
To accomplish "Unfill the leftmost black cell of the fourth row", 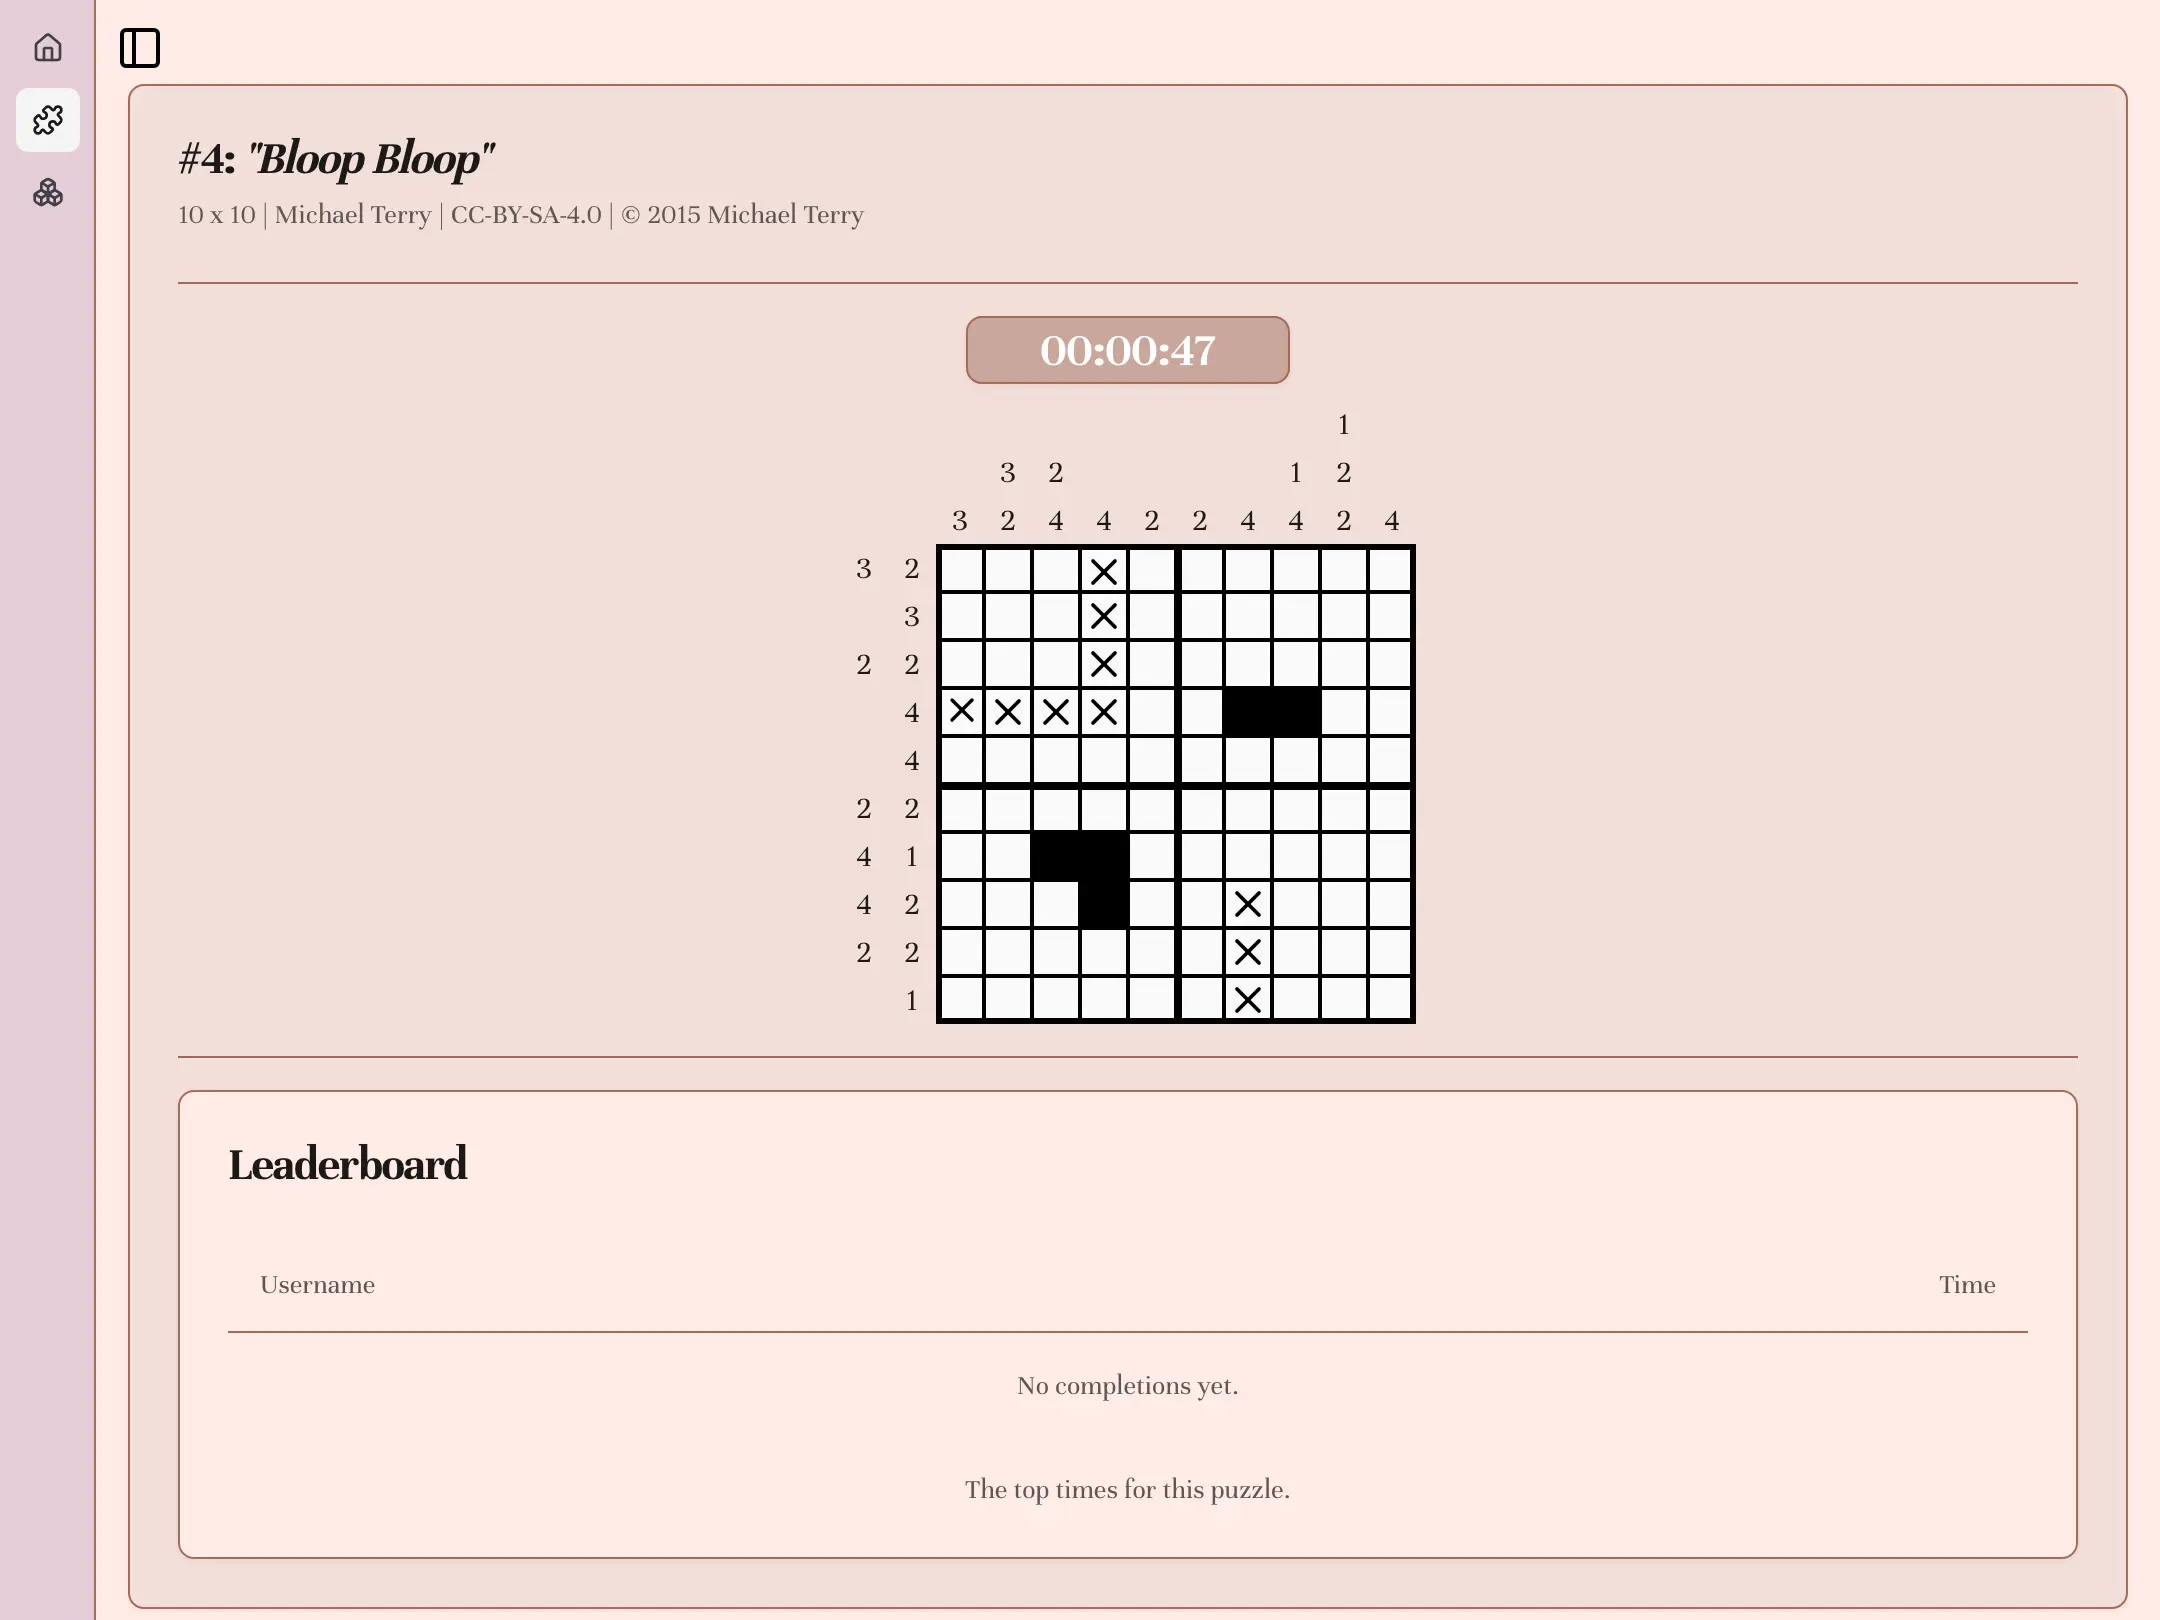I will (x=1248, y=711).
